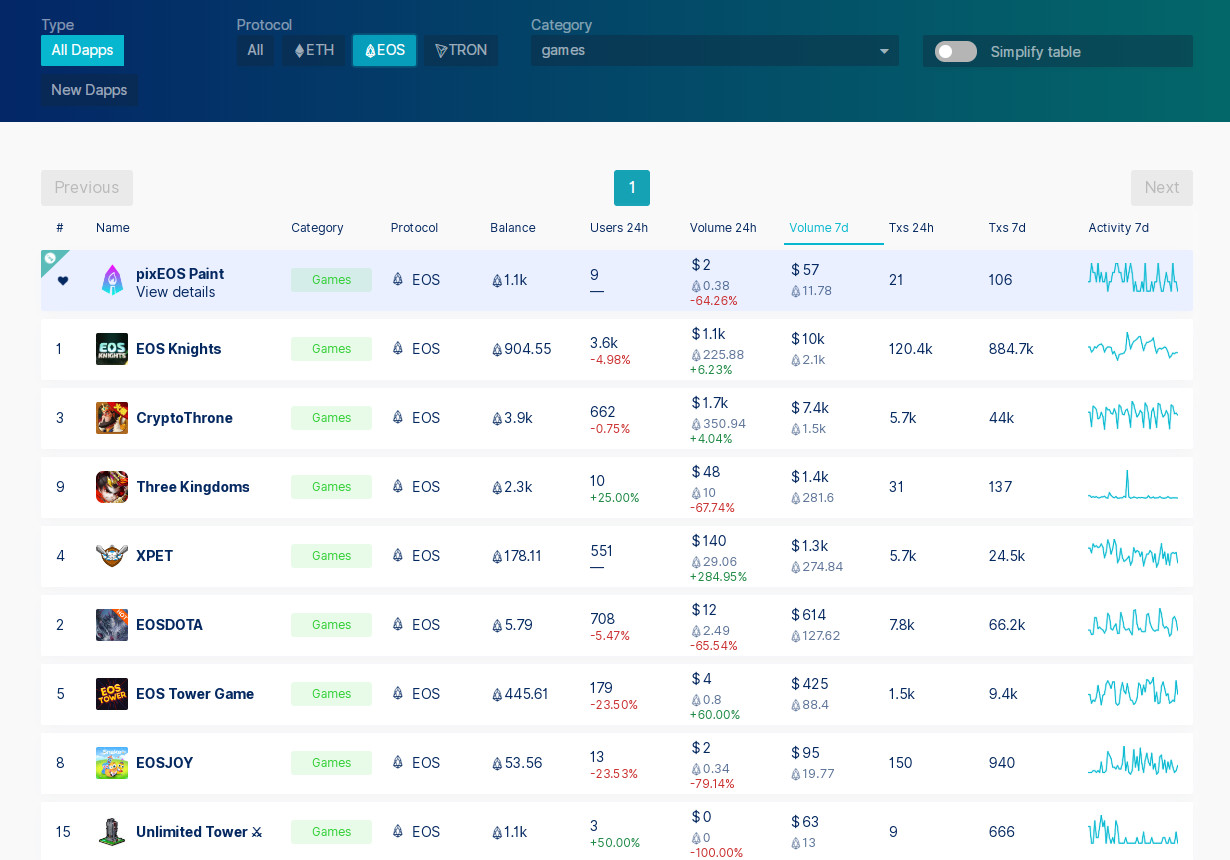1230x860 pixels.
Task: View the activity sparkline for EOS Knights
Action: pos(1133,348)
